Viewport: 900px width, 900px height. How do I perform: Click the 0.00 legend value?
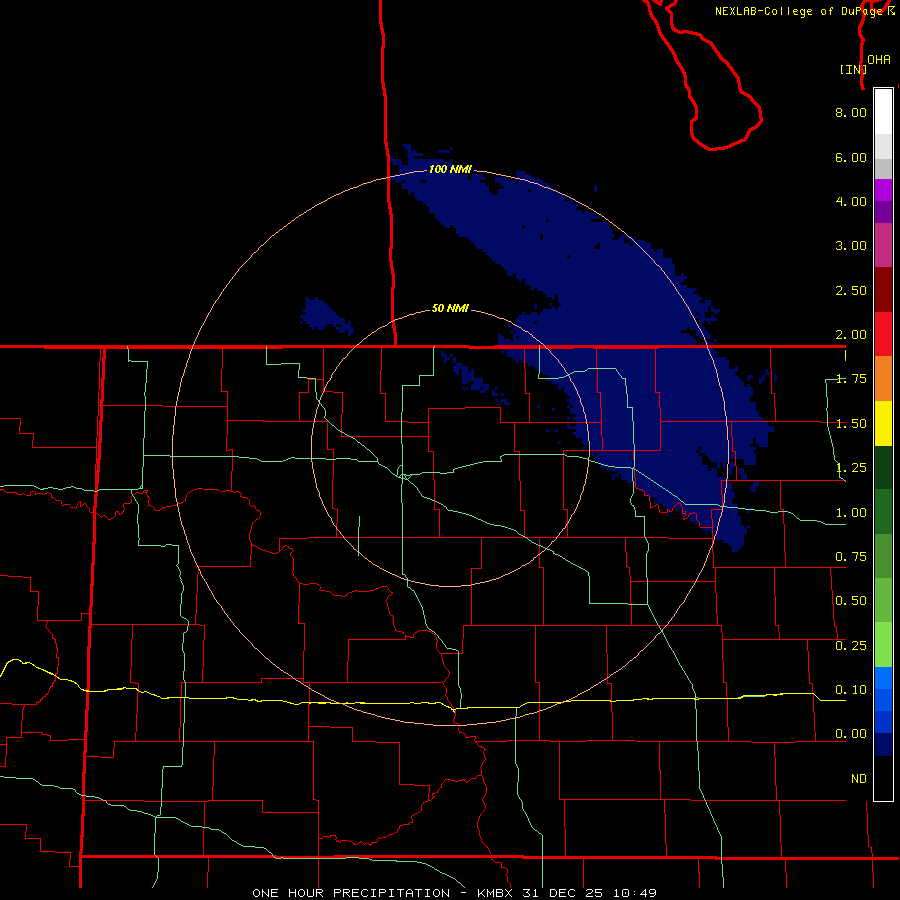851,734
